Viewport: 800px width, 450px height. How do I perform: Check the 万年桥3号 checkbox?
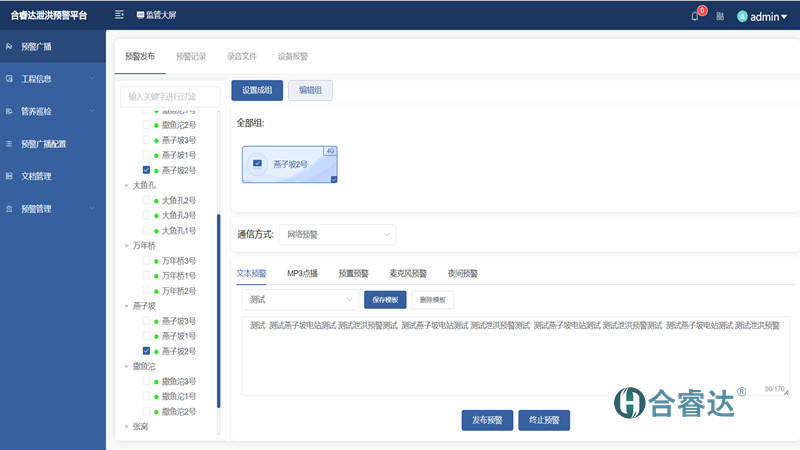tap(146, 261)
